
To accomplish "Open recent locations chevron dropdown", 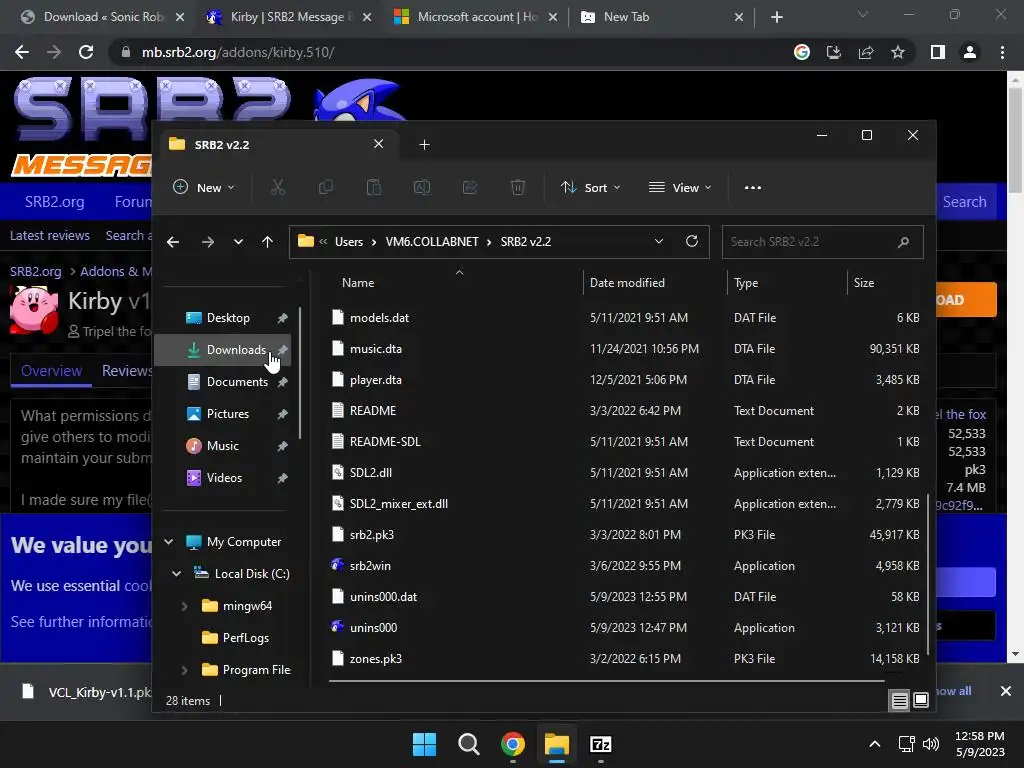I will [238, 242].
